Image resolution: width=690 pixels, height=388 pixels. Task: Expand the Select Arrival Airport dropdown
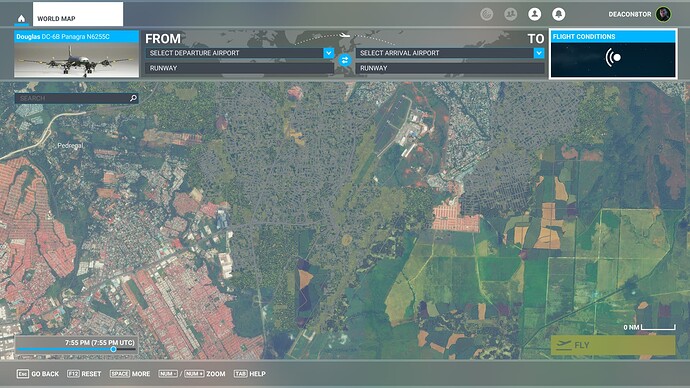tap(539, 53)
